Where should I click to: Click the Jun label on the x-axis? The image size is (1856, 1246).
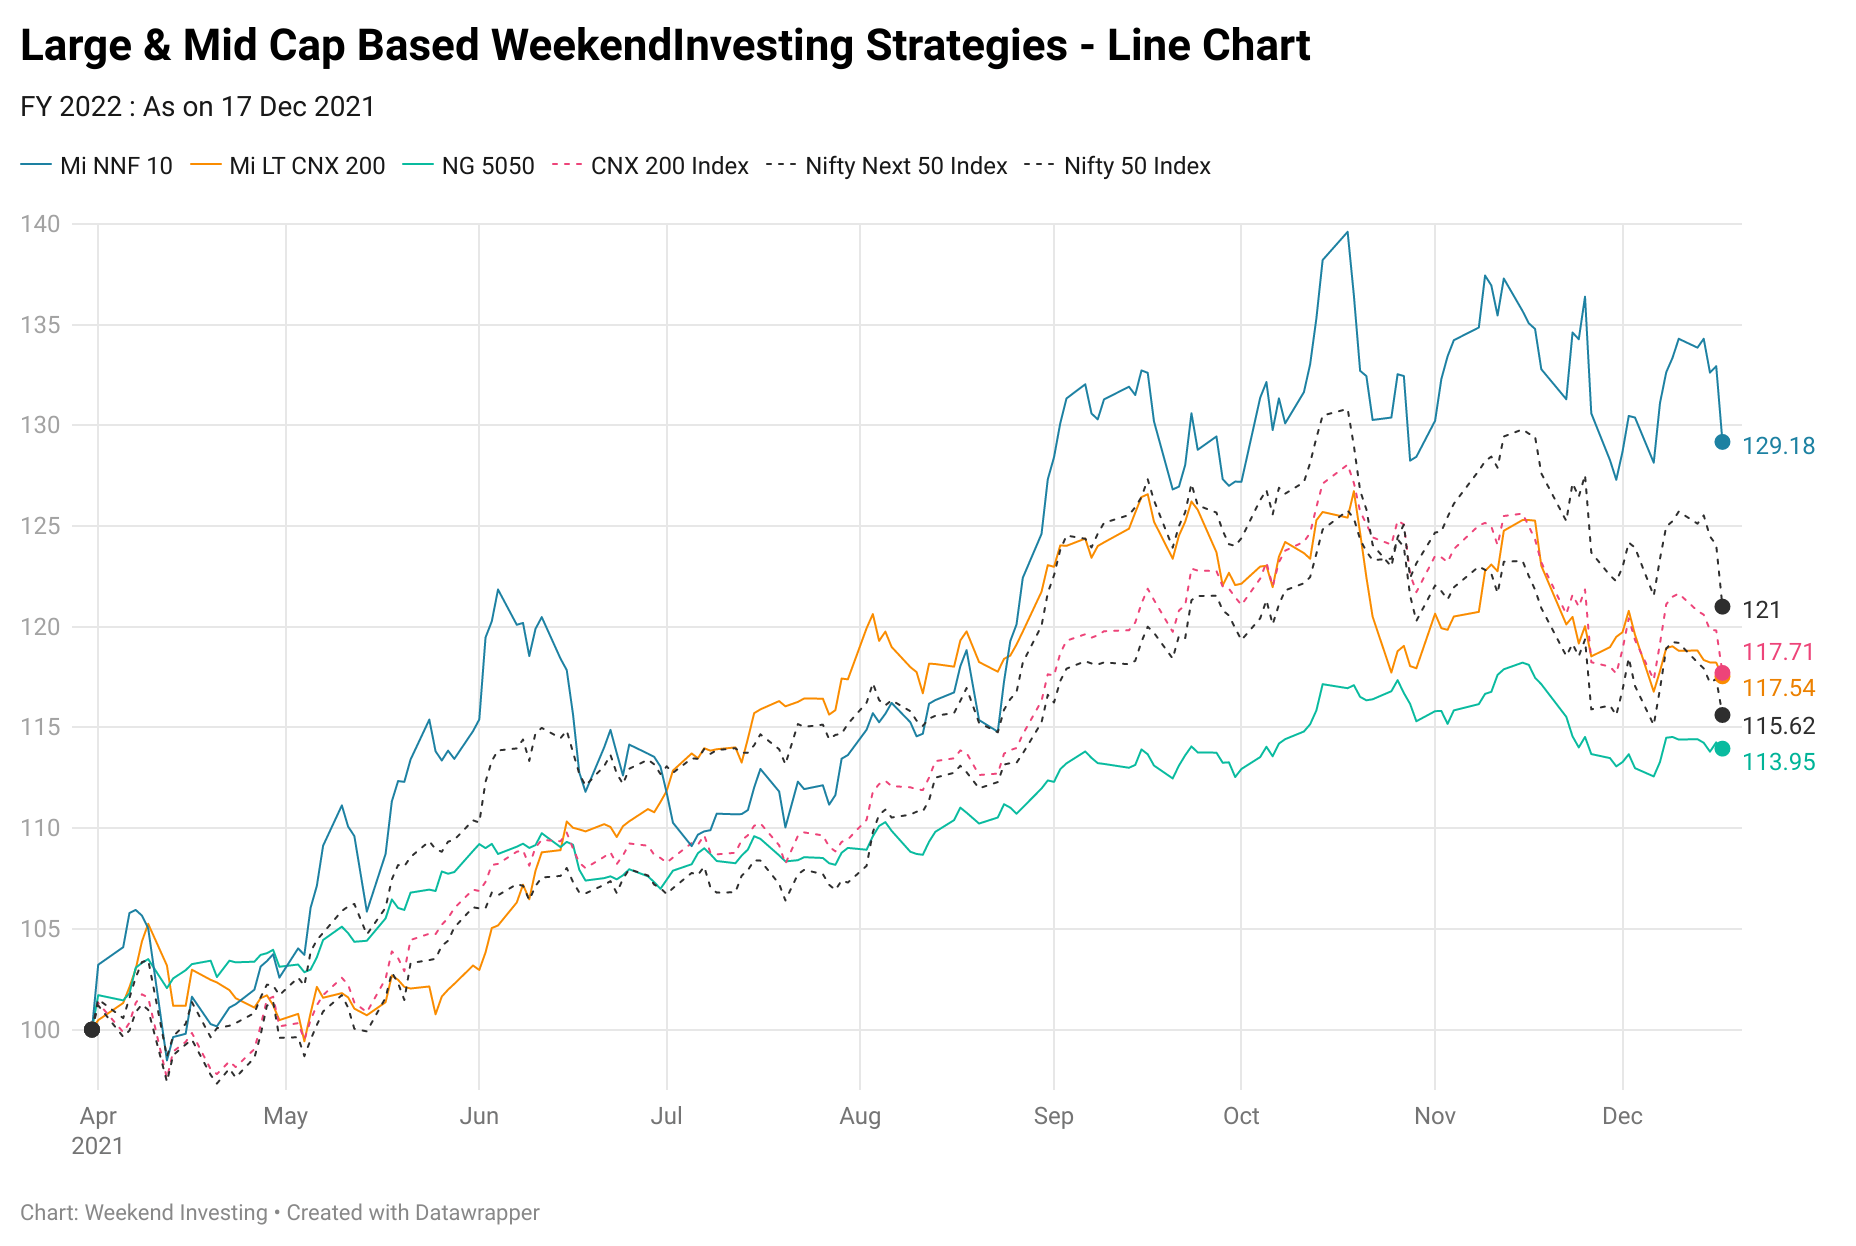(x=479, y=1116)
